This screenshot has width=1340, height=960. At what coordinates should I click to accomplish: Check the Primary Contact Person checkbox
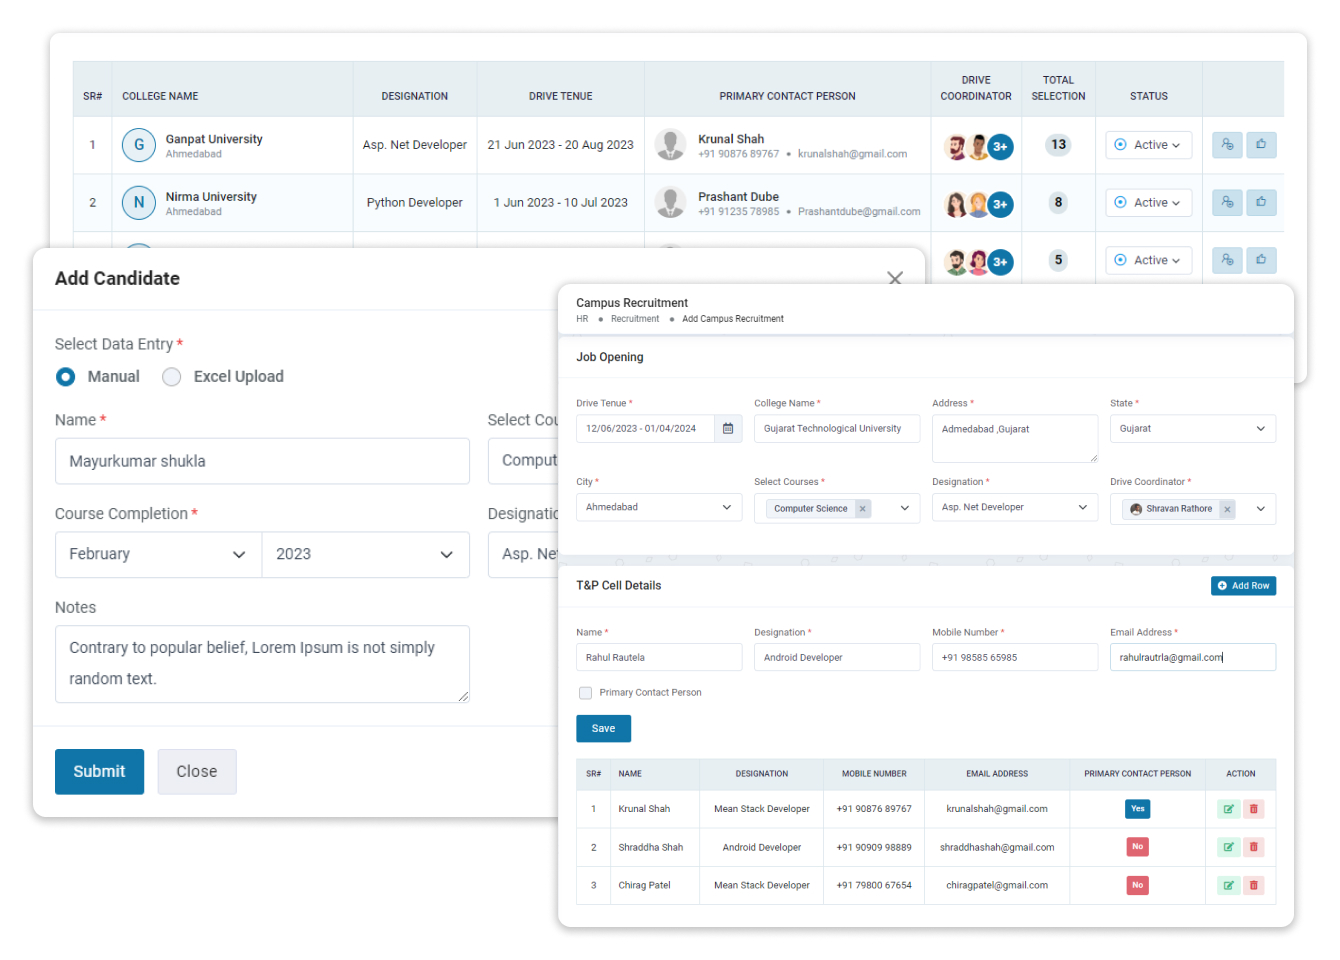[586, 693]
